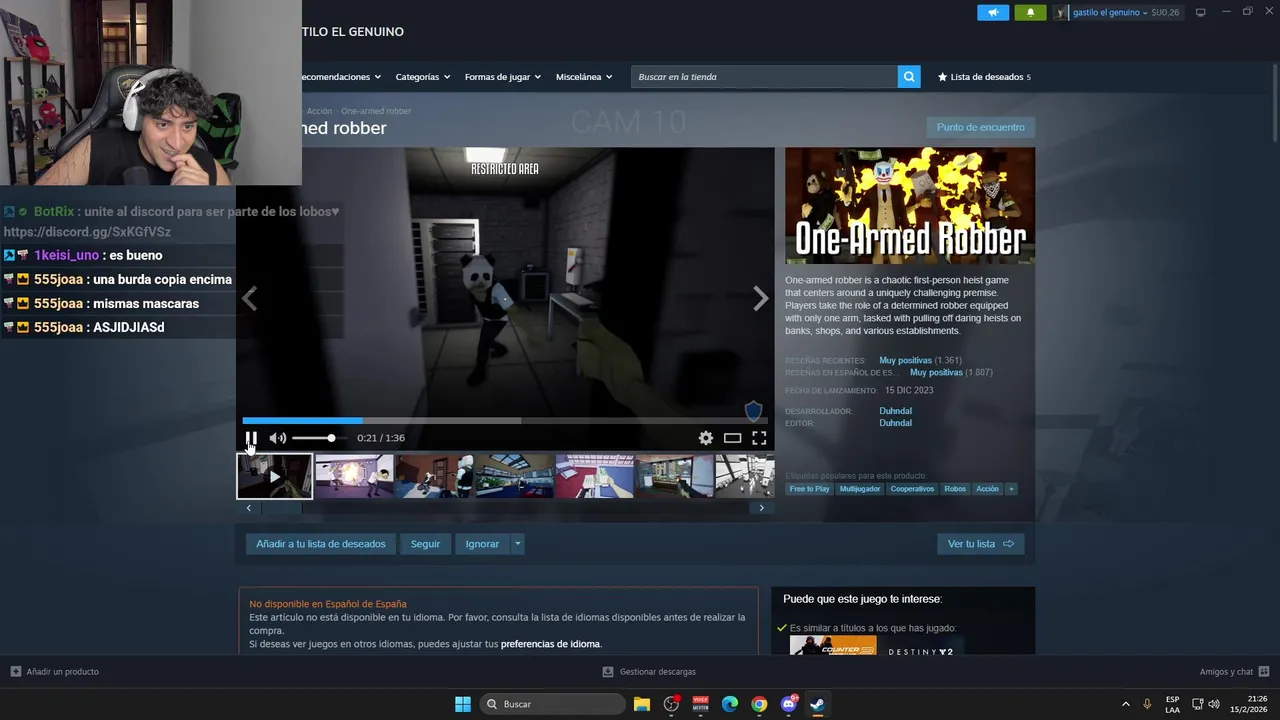Screen dimensions: 1280x720
Task: Open Steam notifications bell
Action: coord(1031,12)
